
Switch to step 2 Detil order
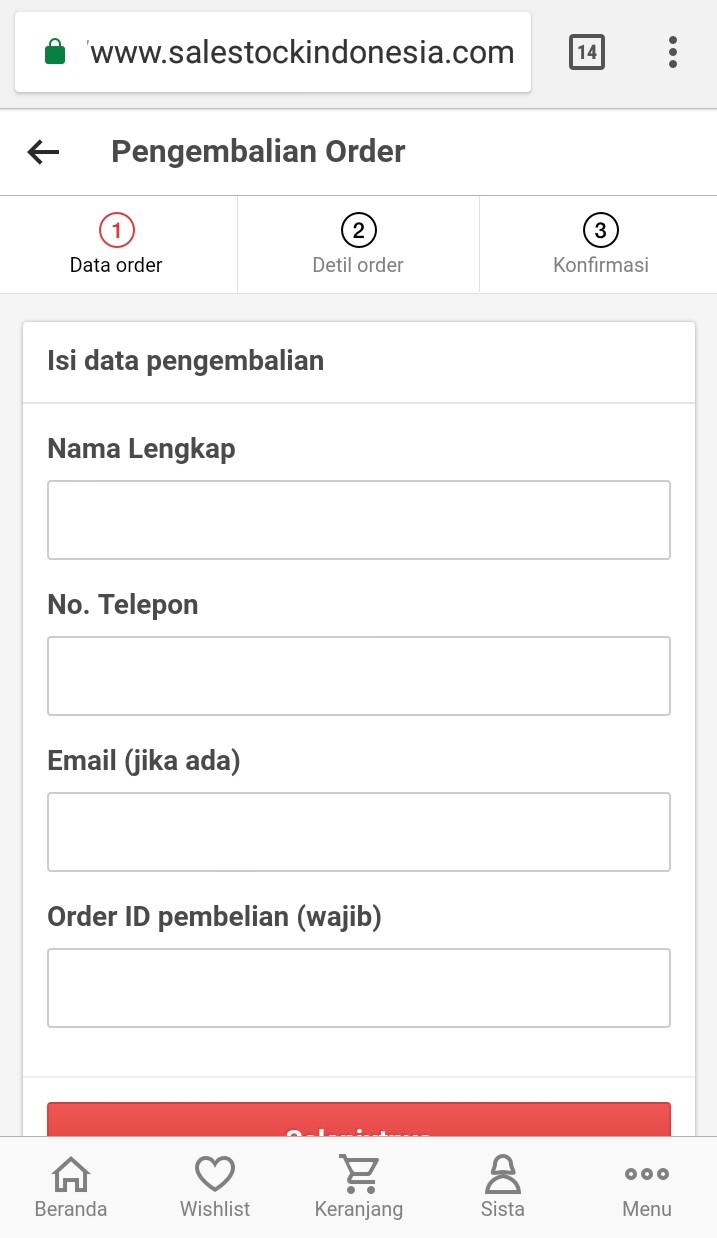[358, 245]
